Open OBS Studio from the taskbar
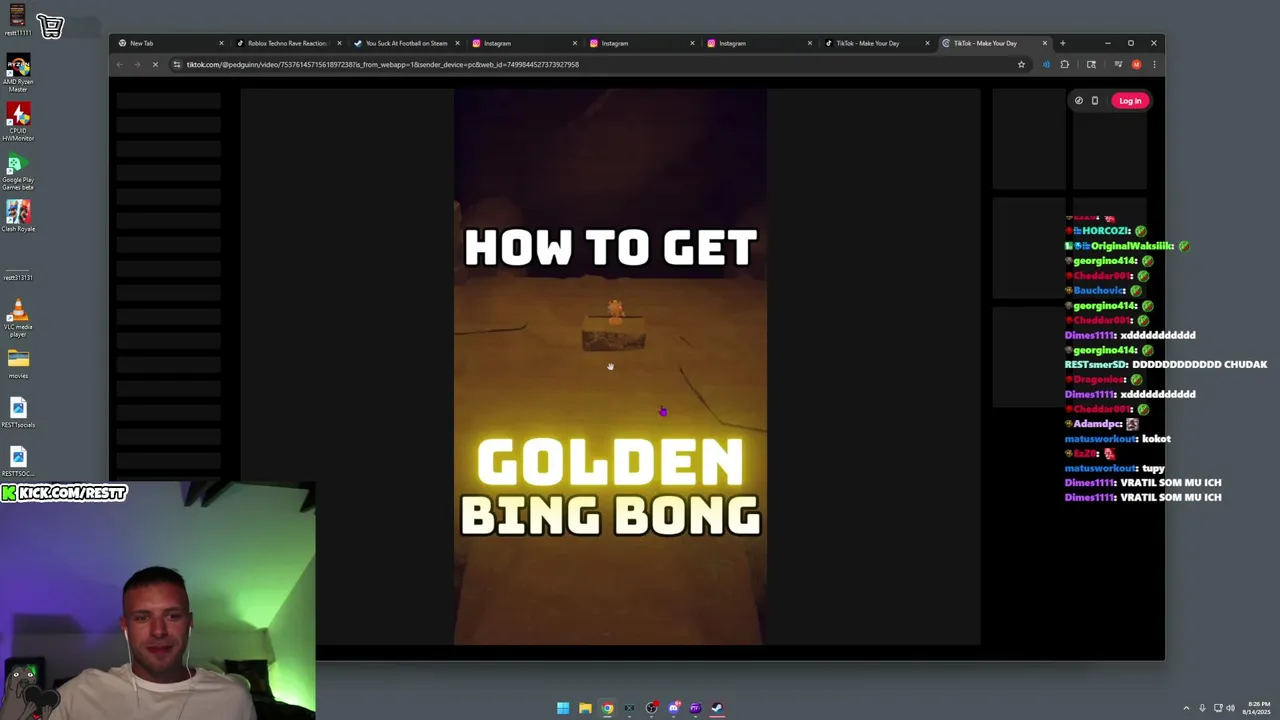Viewport: 1280px width, 720px height. [x=651, y=708]
